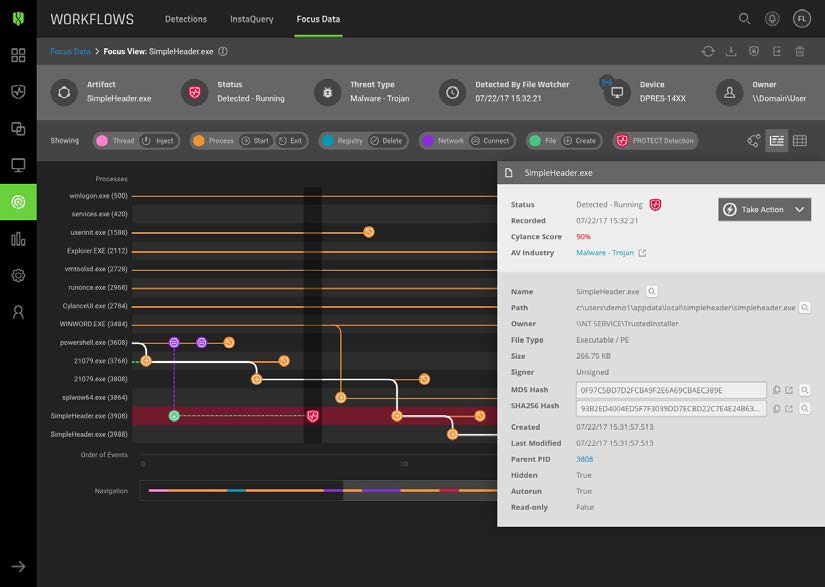Open the gear settings sidebar icon
This screenshot has width=825, height=587.
[18, 276]
